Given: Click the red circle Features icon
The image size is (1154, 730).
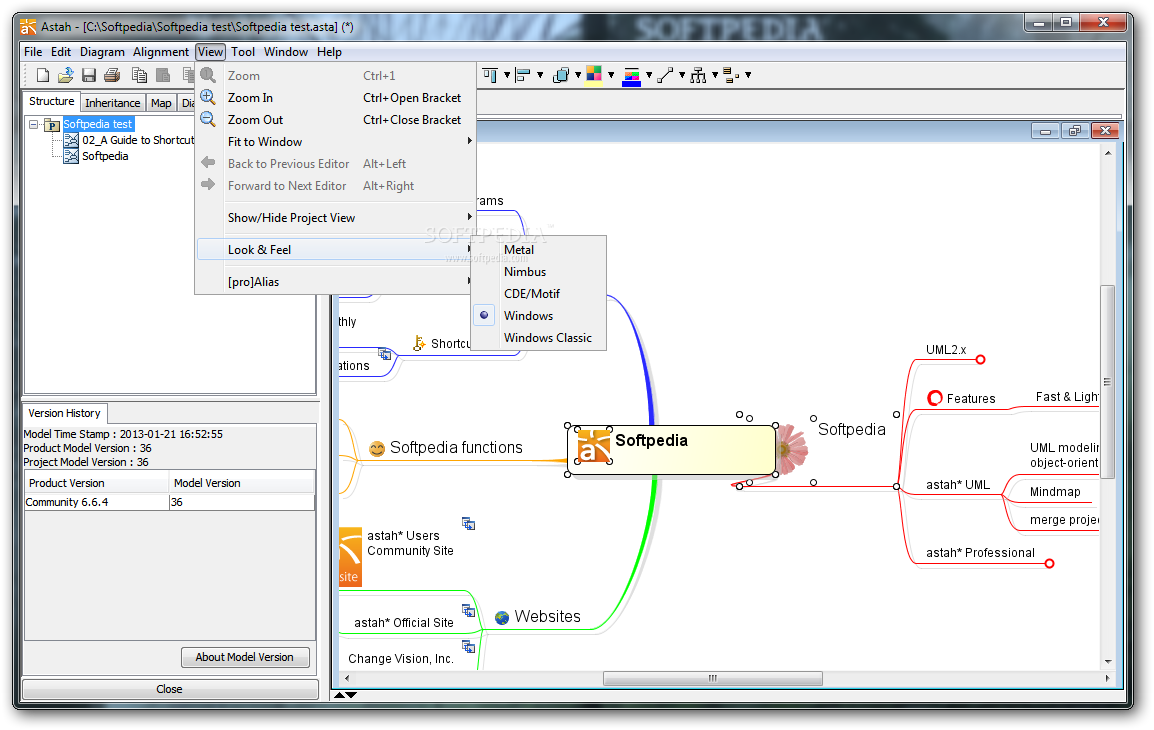Looking at the screenshot, I should click(935, 398).
